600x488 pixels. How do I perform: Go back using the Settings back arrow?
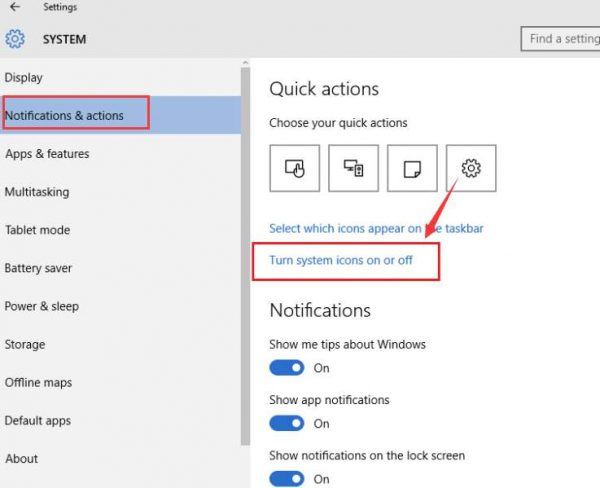click(15, 7)
